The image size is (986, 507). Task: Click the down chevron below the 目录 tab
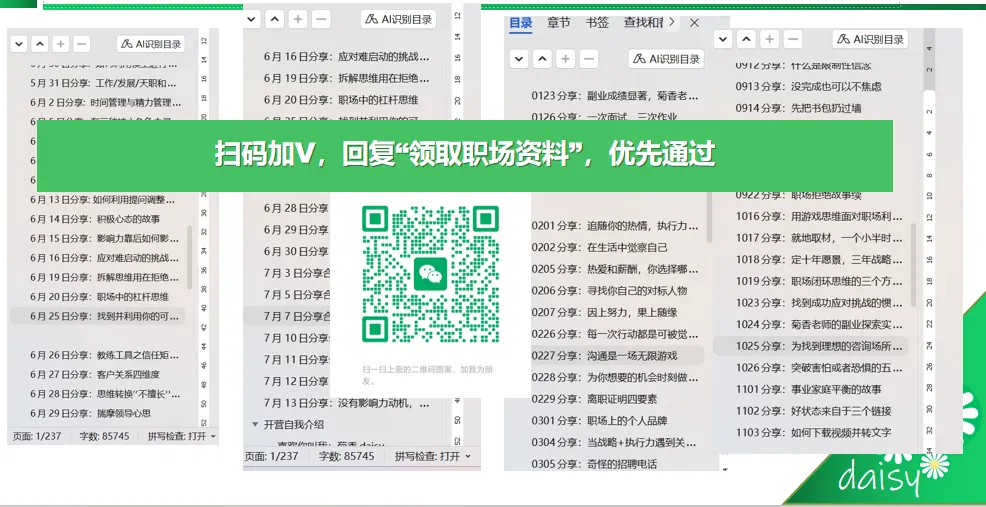[519, 59]
